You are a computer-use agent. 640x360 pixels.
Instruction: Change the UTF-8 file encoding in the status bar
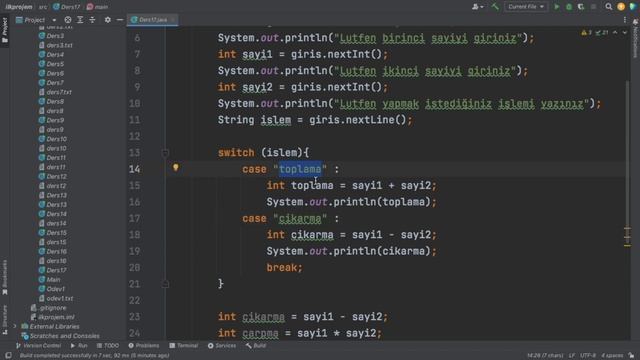[588, 356]
